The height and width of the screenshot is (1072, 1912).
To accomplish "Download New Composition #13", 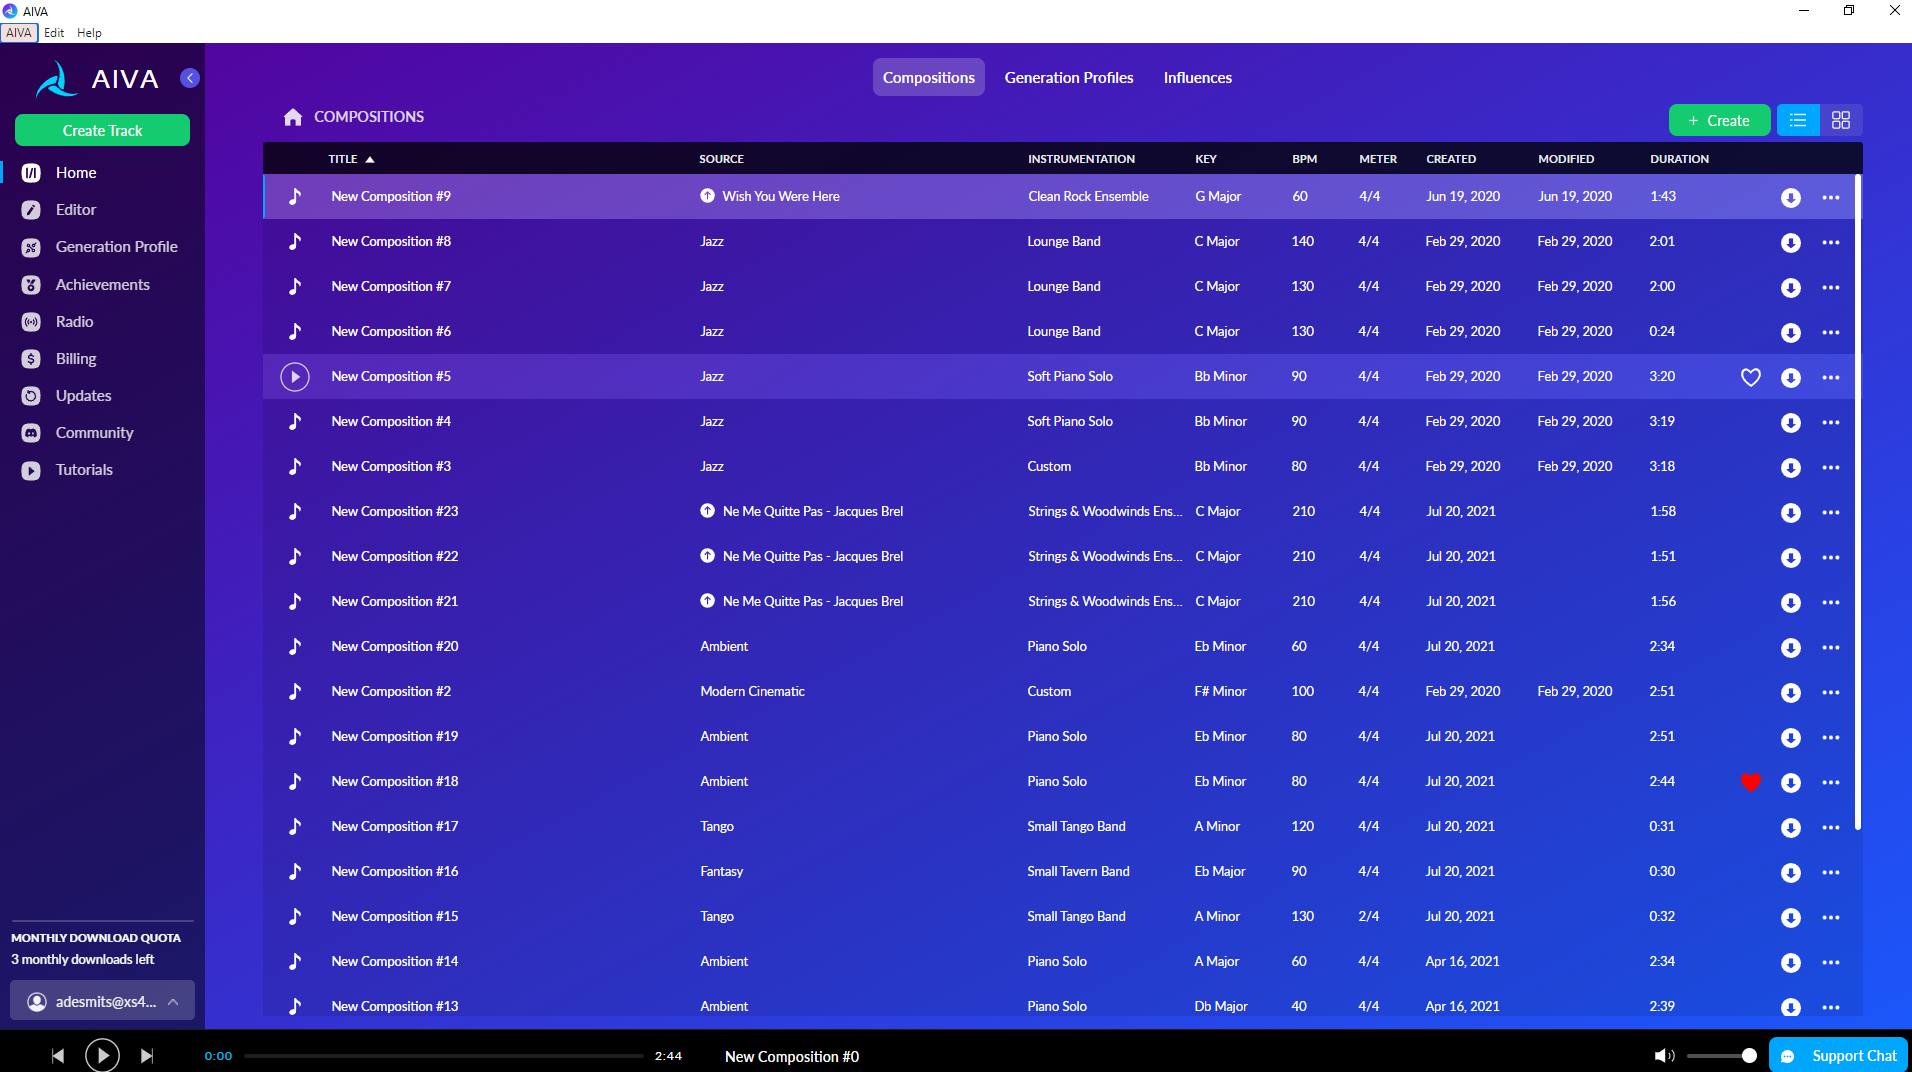I will click(1791, 1007).
